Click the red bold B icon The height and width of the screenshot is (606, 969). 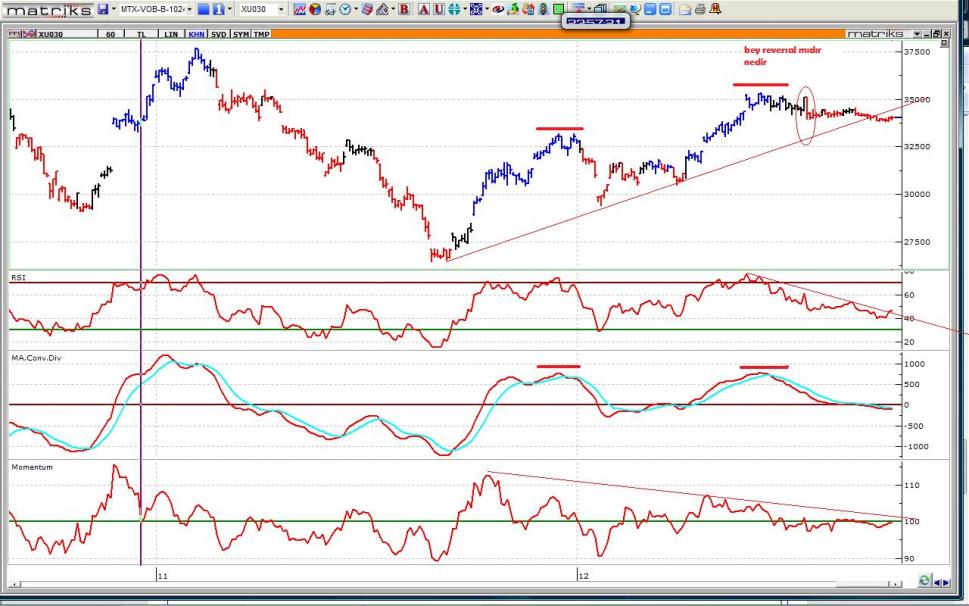tap(404, 9)
